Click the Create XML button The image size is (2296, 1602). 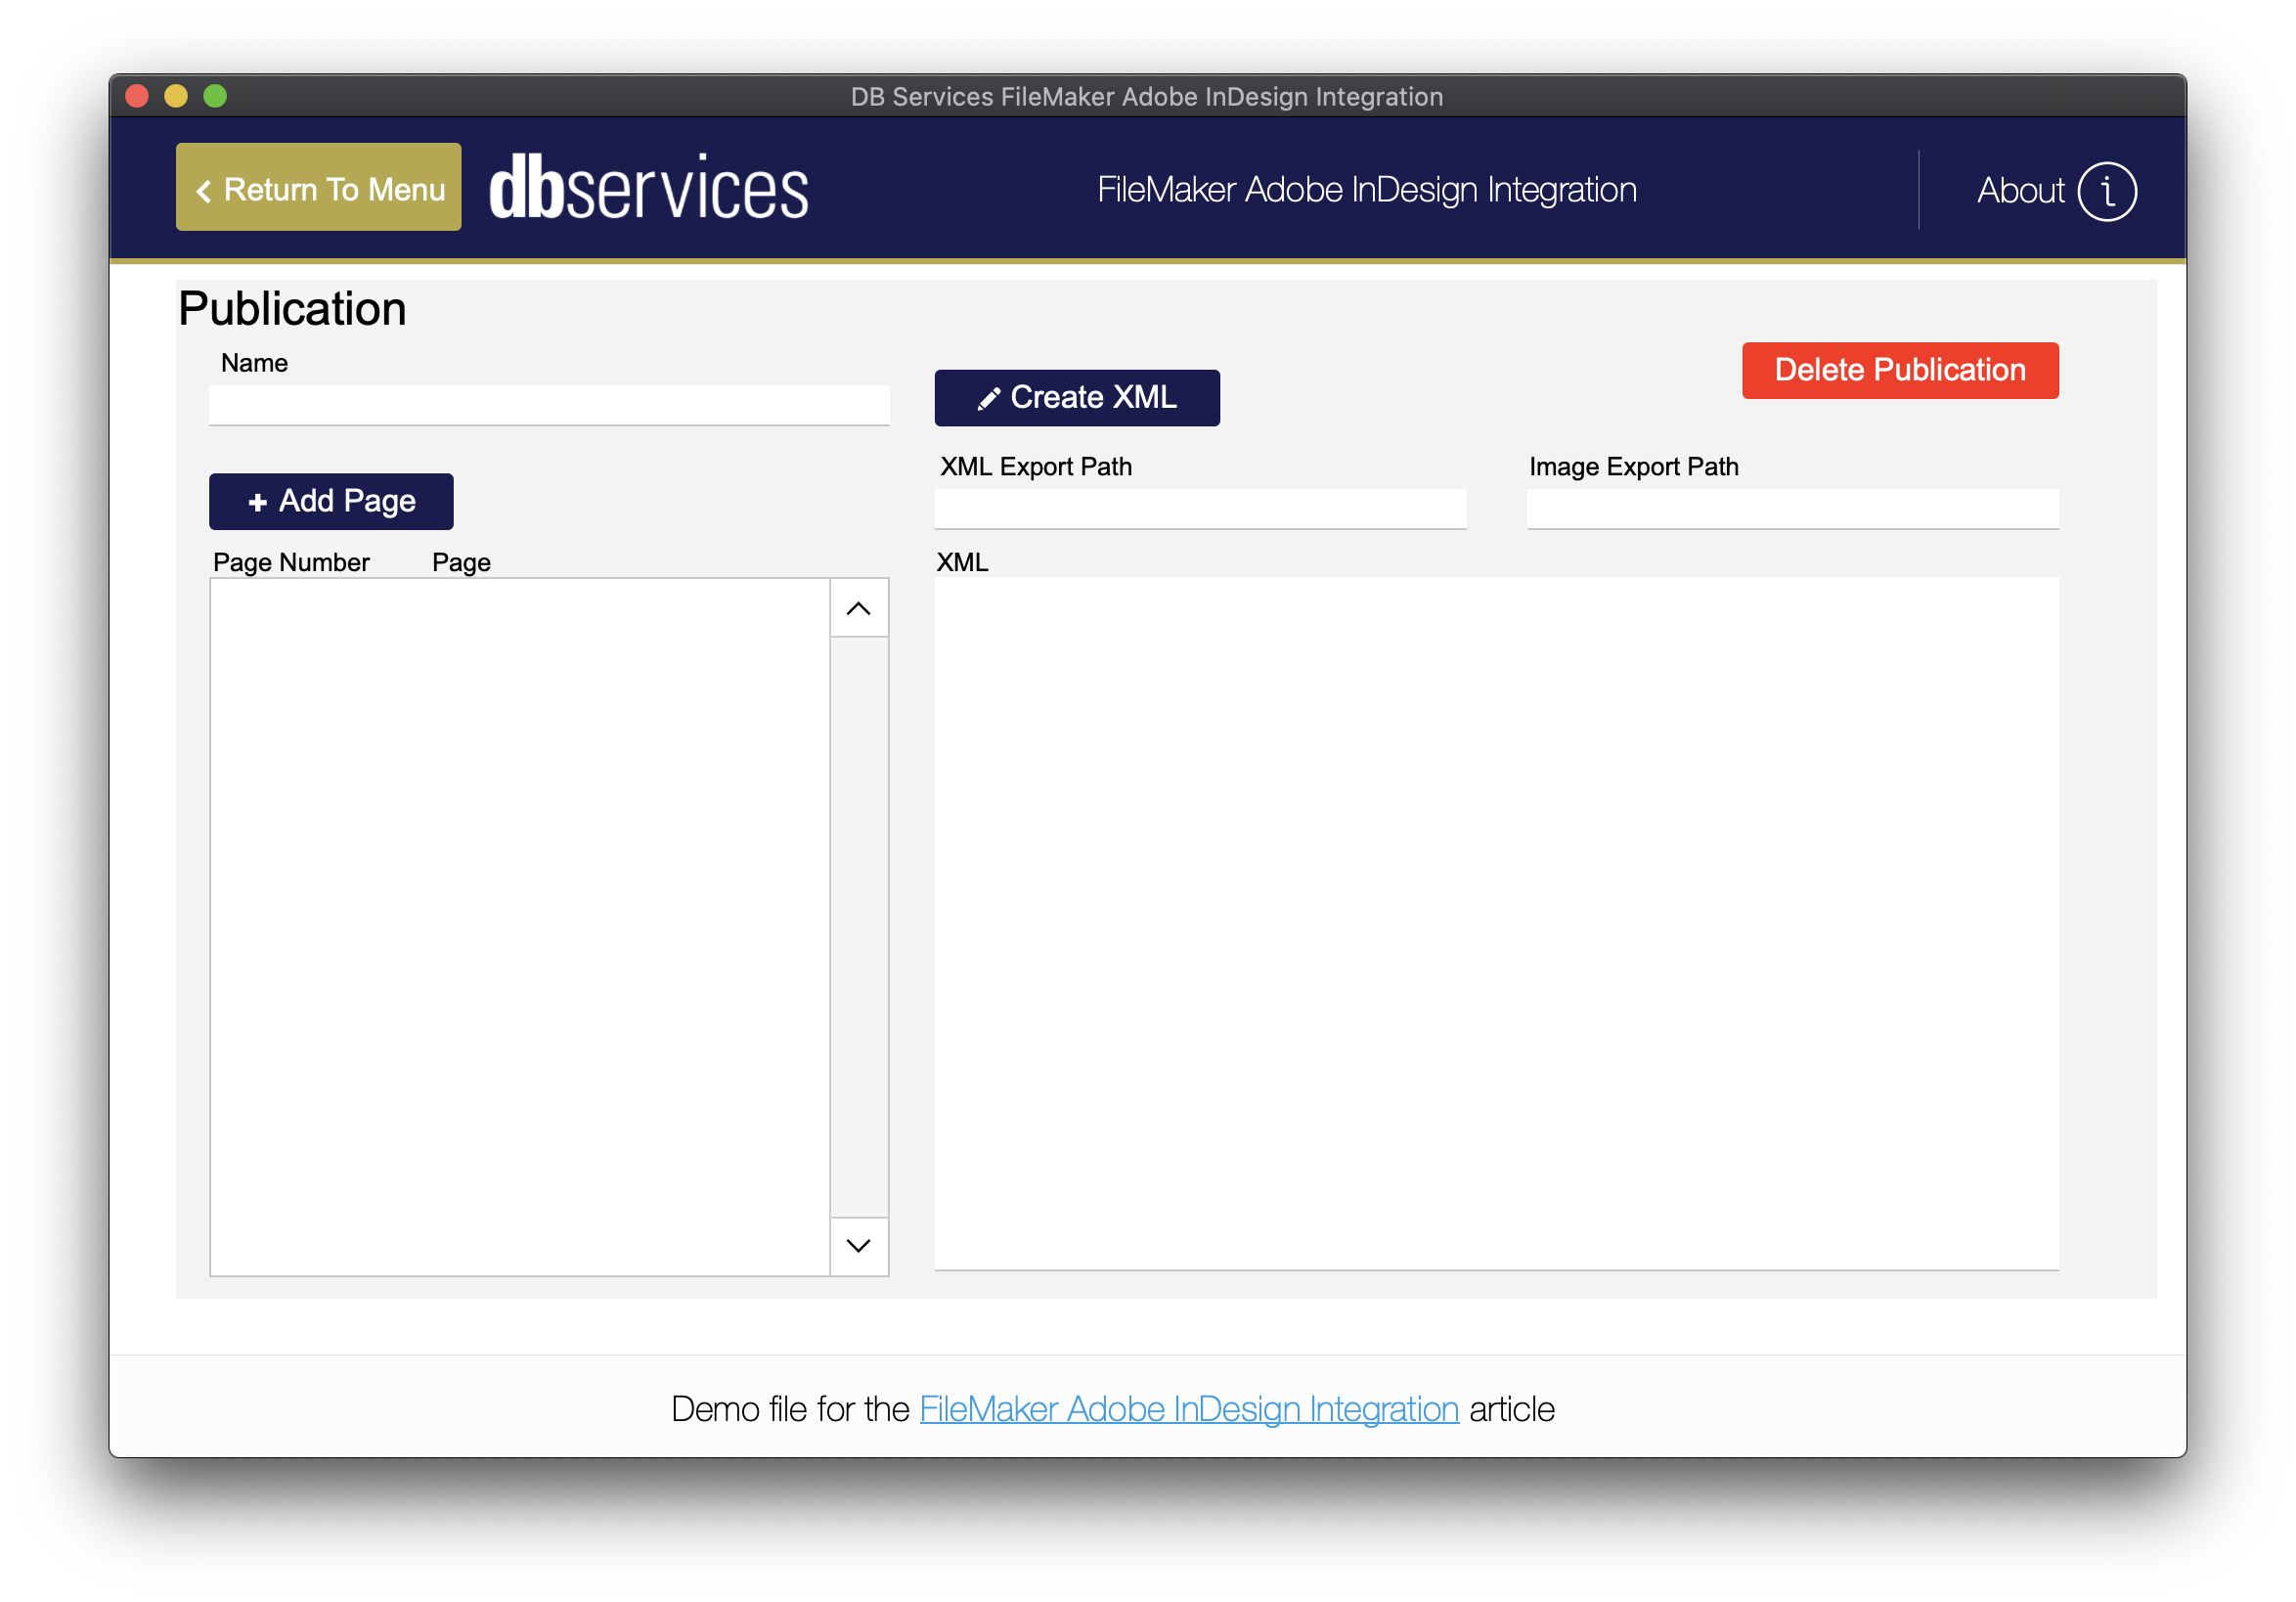pos(1076,398)
